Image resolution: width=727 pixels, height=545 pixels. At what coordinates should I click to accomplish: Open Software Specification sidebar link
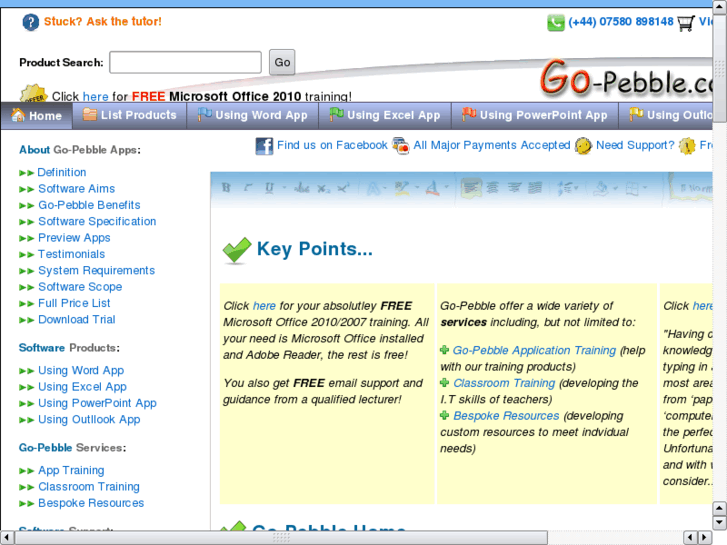click(x=97, y=221)
